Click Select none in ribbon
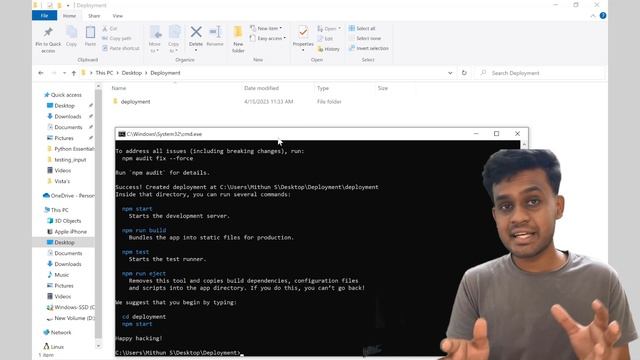 [365, 38]
